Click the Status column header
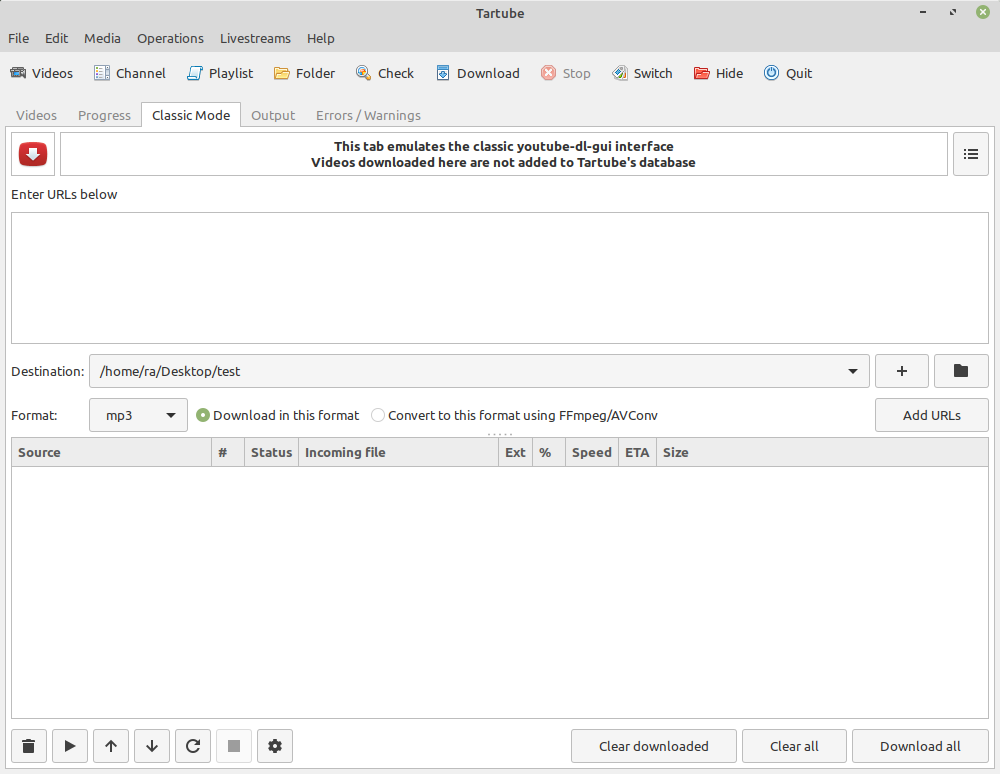 point(271,452)
